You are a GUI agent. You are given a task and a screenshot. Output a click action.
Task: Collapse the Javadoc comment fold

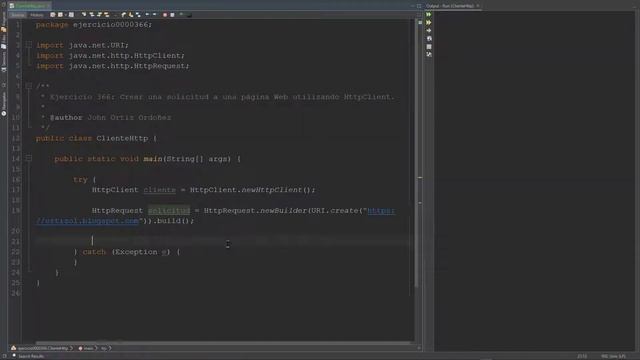click(29, 86)
